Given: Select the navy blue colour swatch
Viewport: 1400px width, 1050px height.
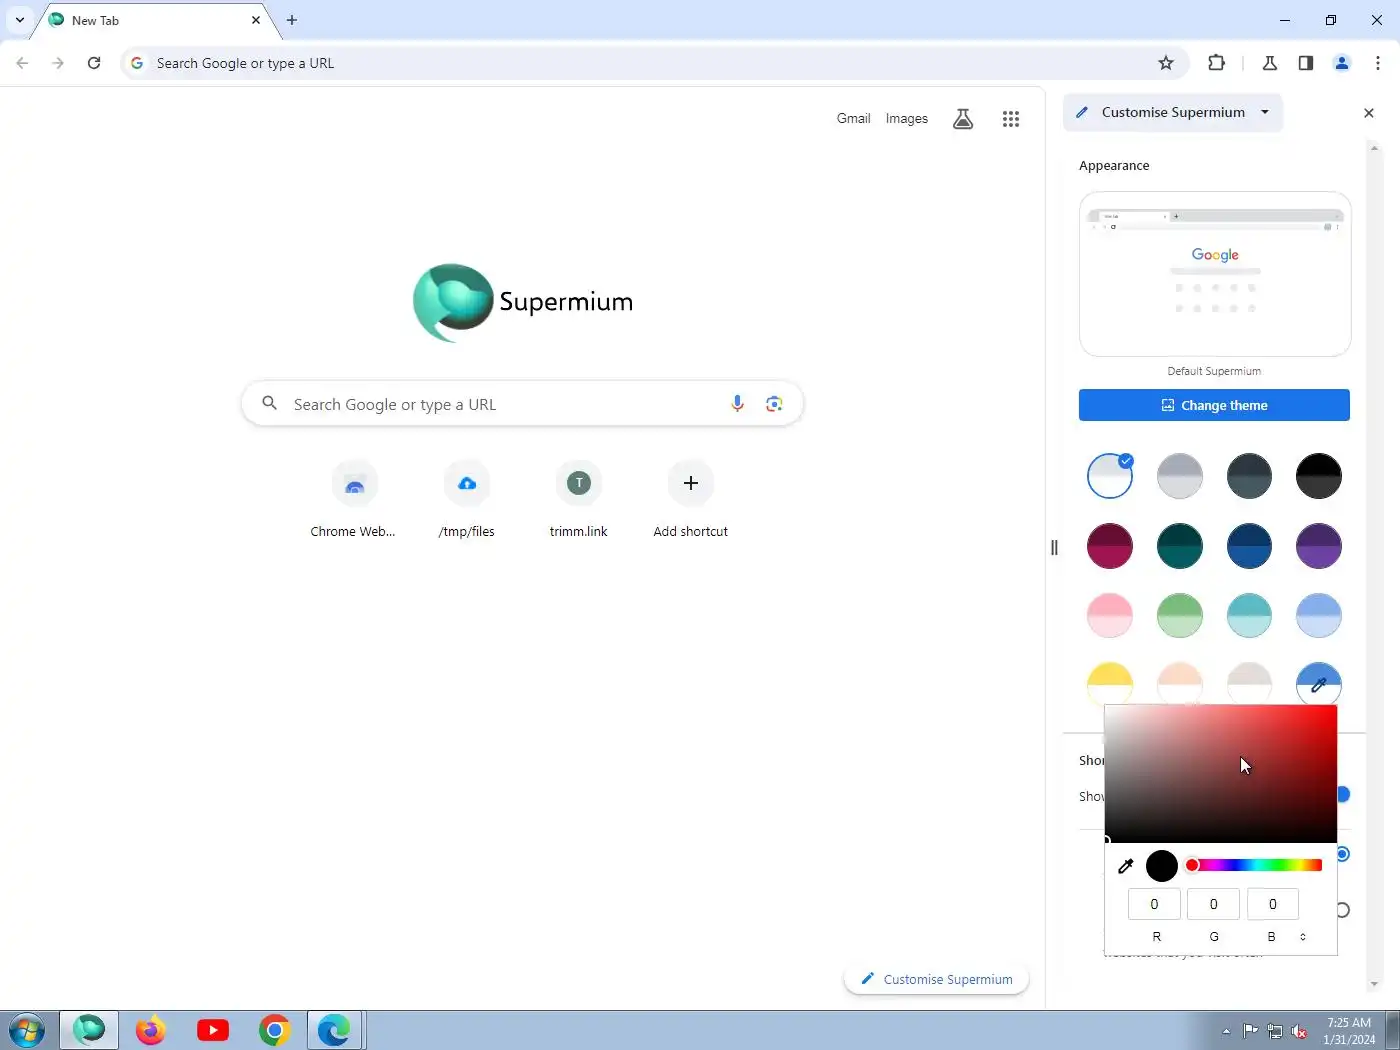Looking at the screenshot, I should pos(1249,546).
